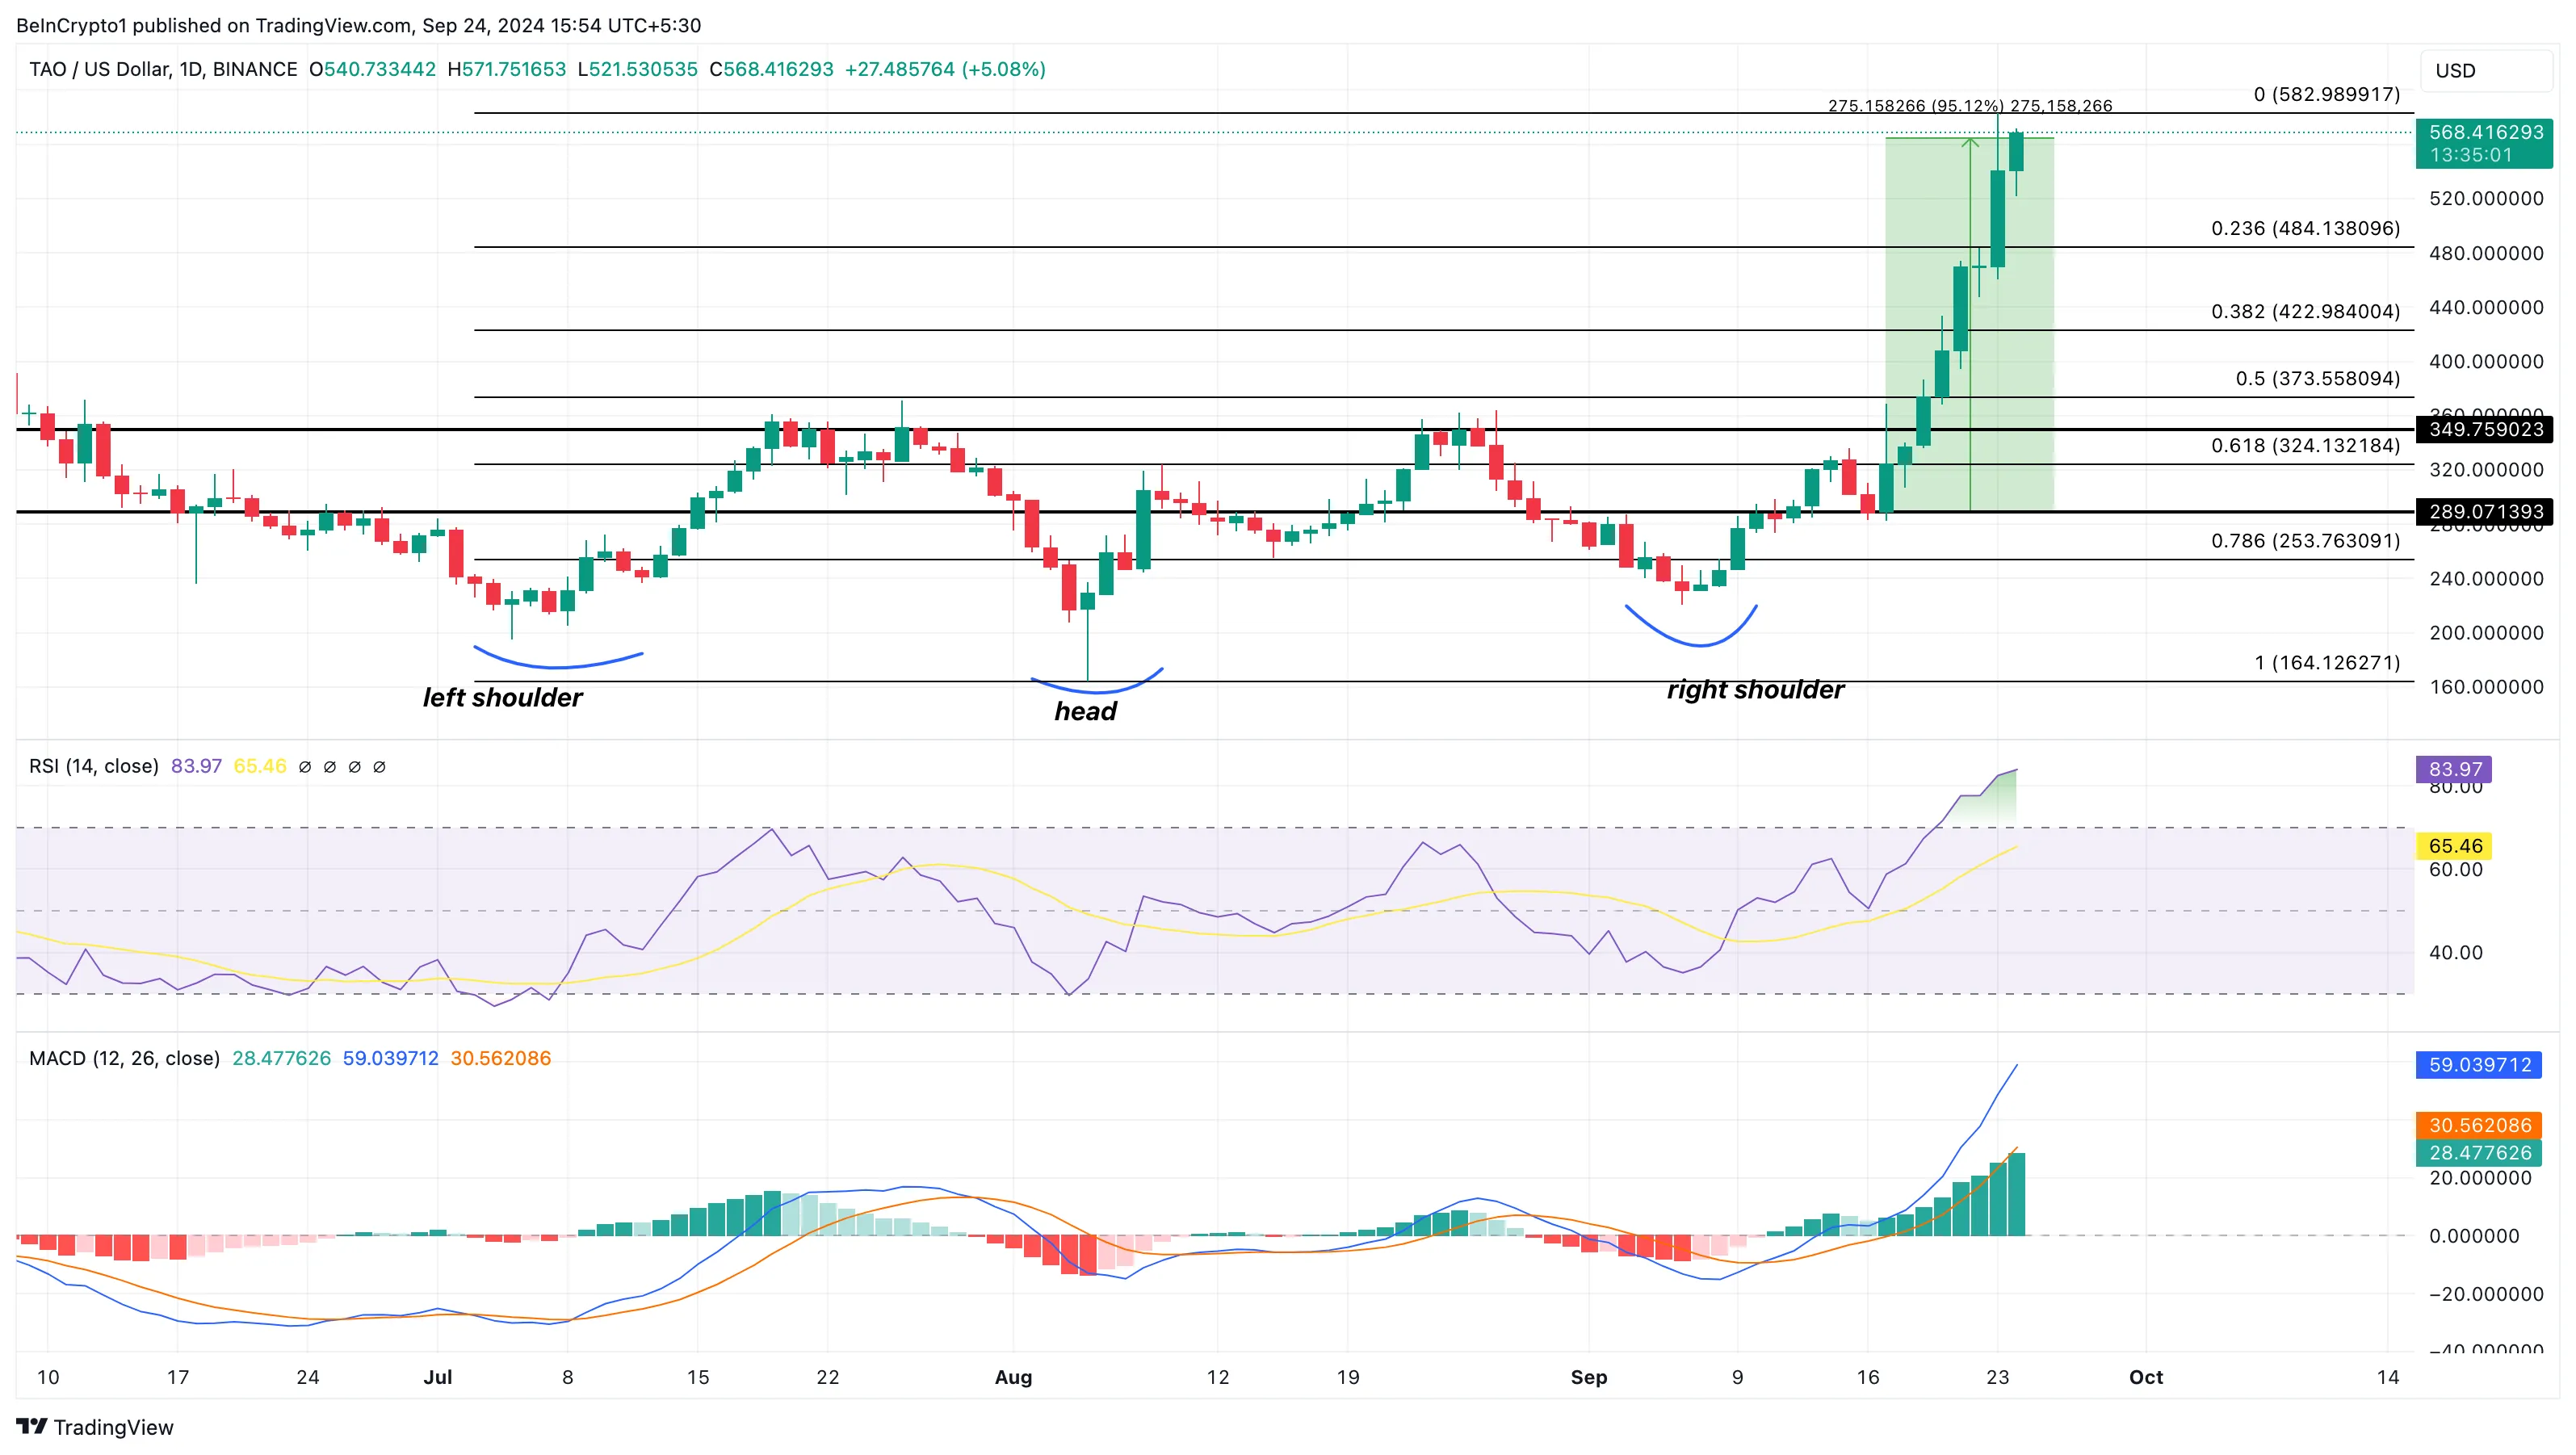Click the black 349.759023 price level label
Viewport: 2576px width, 1455px height.
[x=2484, y=429]
